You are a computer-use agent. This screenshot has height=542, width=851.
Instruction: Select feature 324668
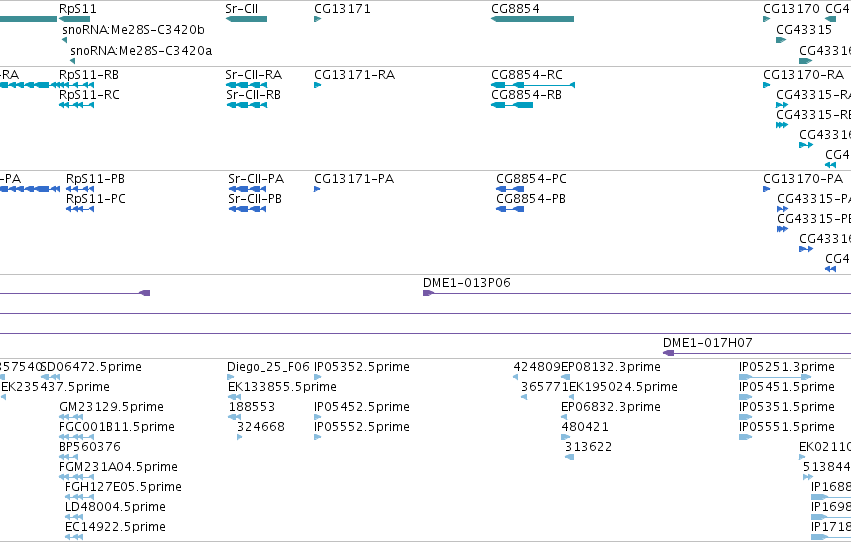[261, 427]
